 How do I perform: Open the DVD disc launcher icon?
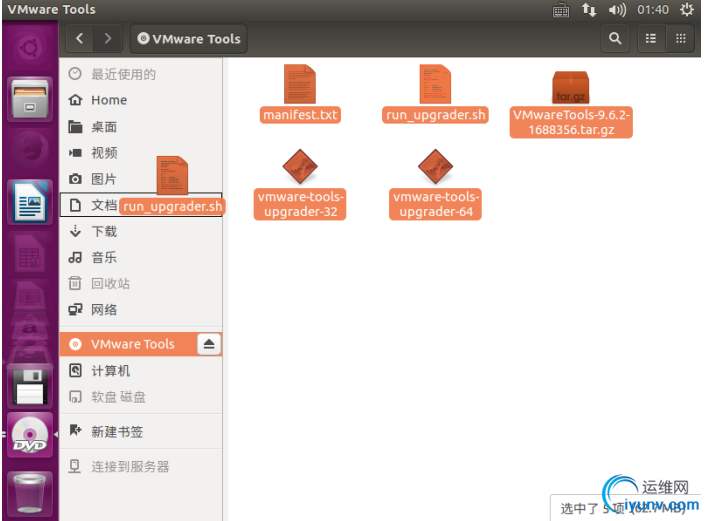[x=30, y=435]
